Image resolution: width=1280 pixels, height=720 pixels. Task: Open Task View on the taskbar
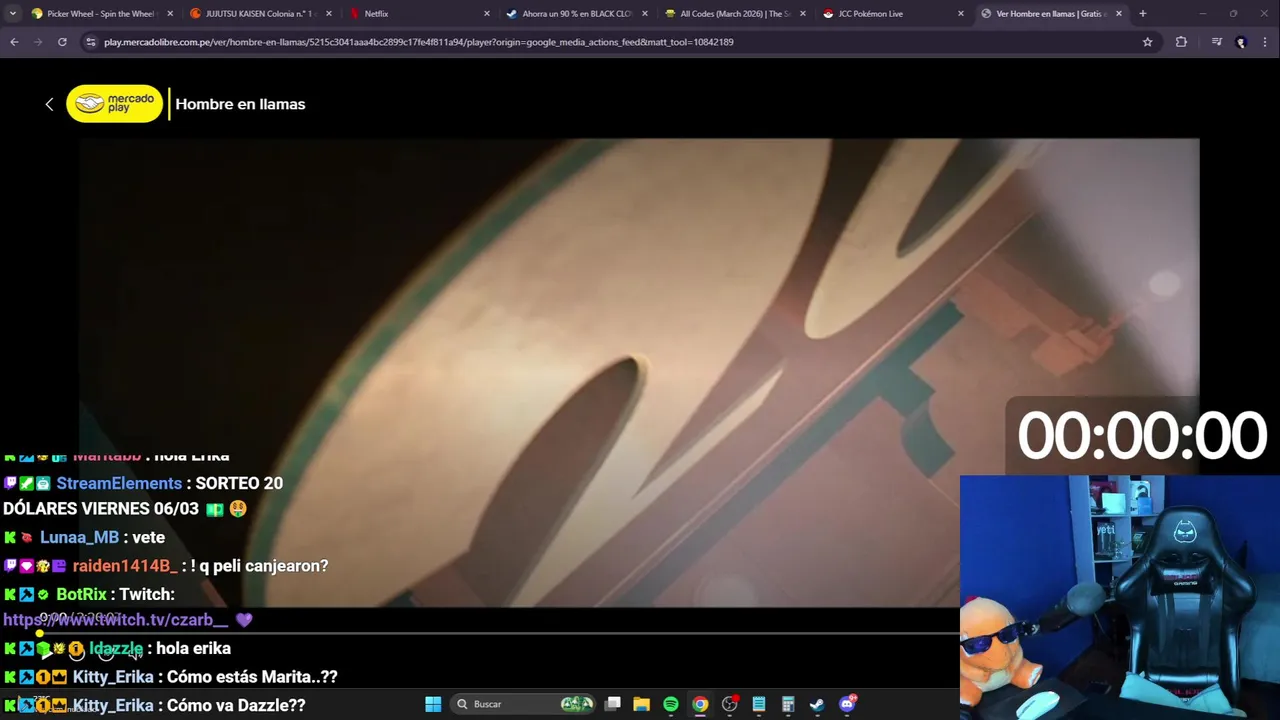(613, 704)
